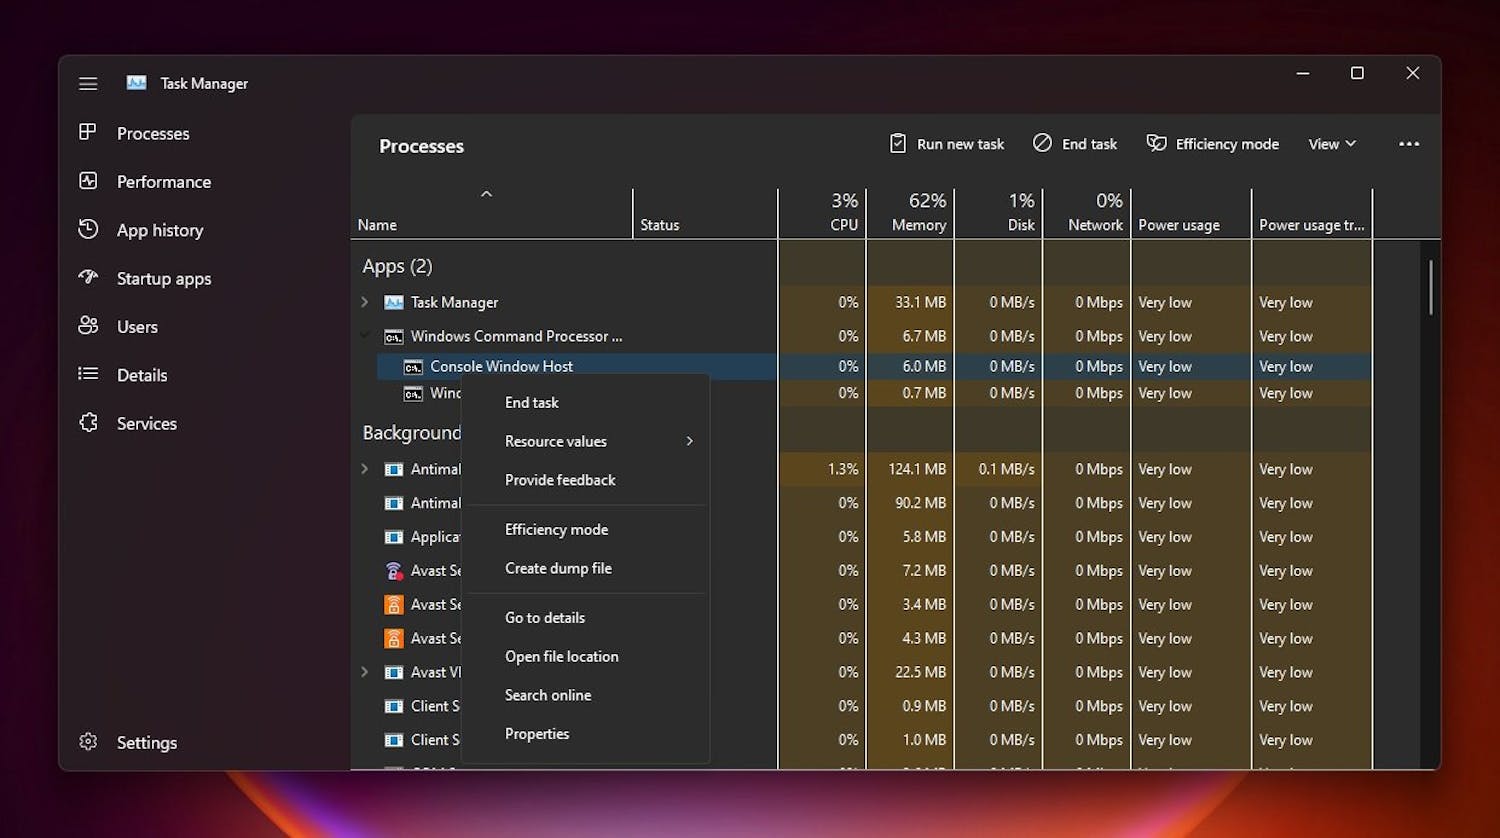The image size is (1500, 838).
Task: Open the More options ellipsis menu
Action: 1409,144
